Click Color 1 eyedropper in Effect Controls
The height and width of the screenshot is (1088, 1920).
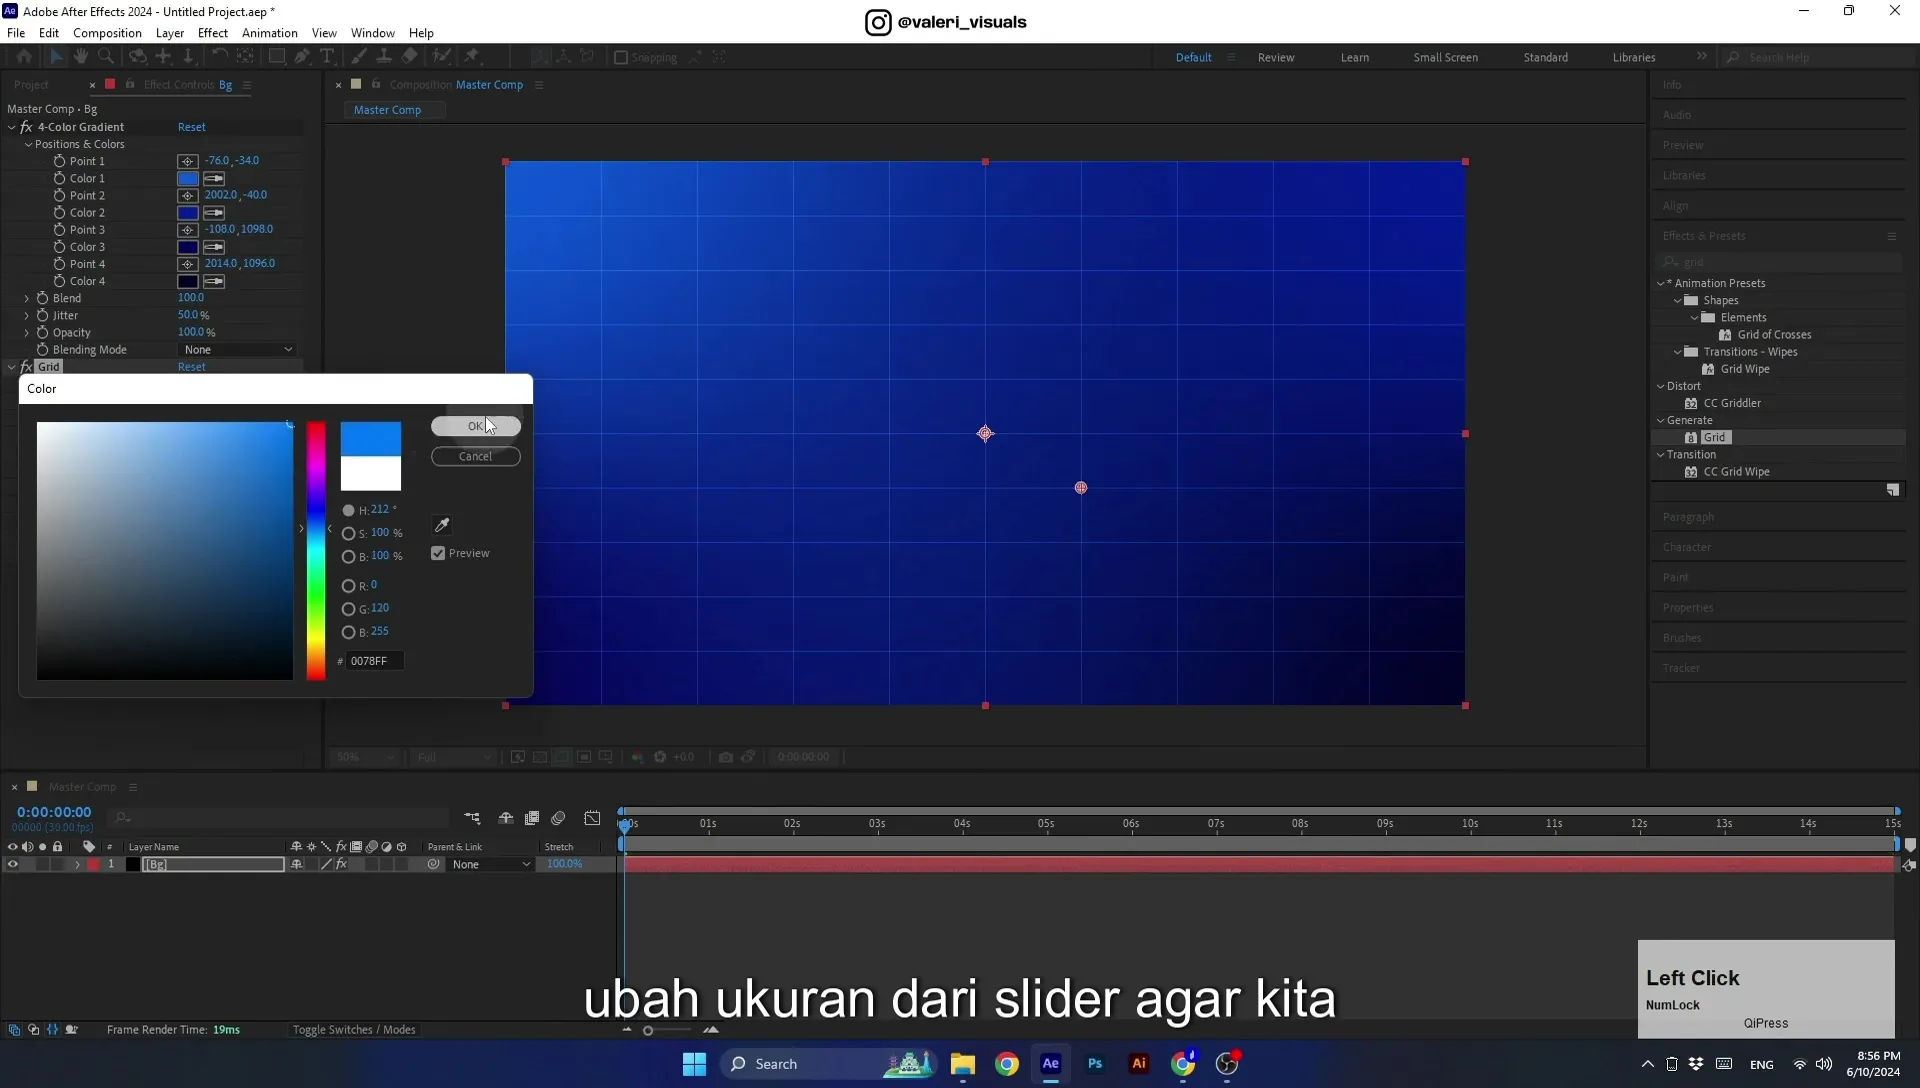[214, 178]
